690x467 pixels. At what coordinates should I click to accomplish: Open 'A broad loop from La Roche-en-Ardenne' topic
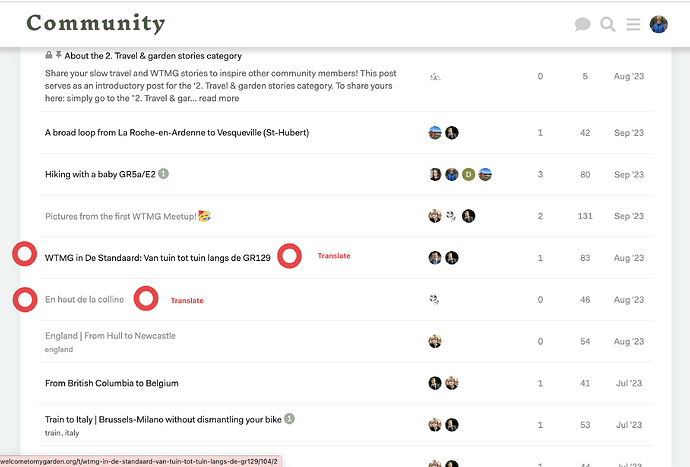[x=177, y=132]
